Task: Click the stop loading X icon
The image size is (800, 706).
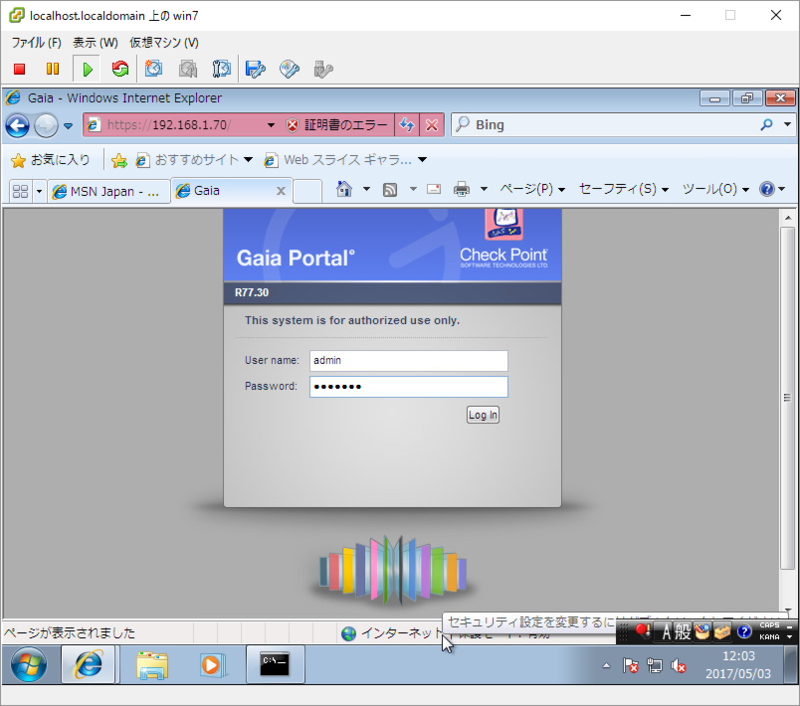Action: pos(432,125)
